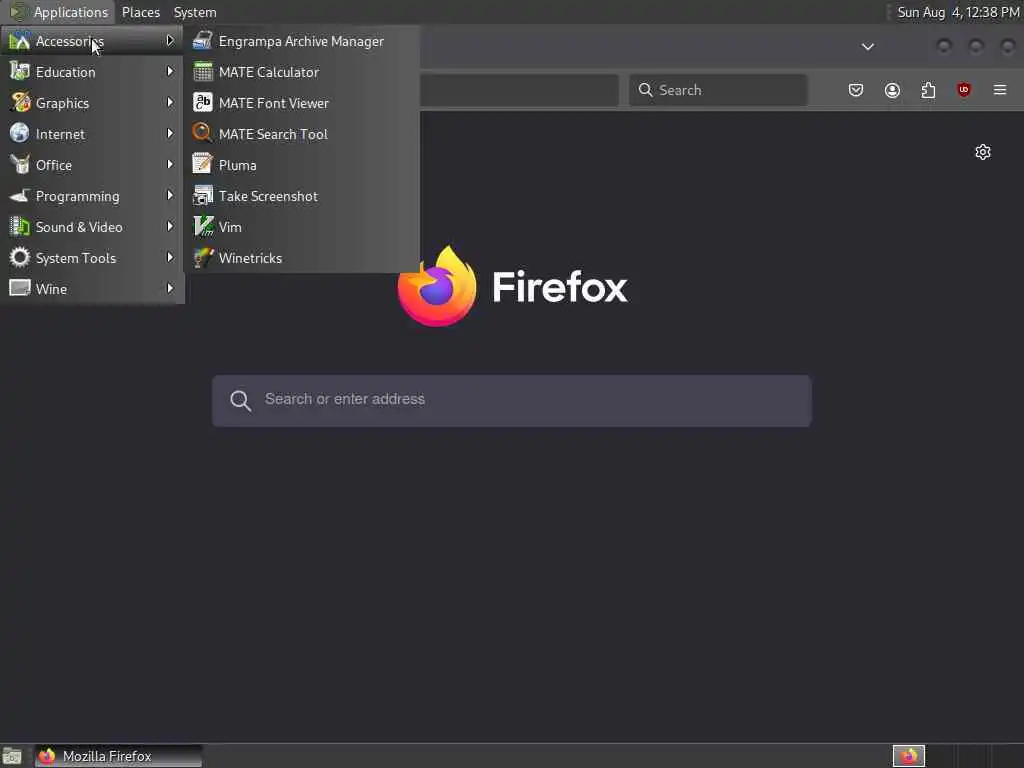Expand the Office submenu arrow

(170, 164)
